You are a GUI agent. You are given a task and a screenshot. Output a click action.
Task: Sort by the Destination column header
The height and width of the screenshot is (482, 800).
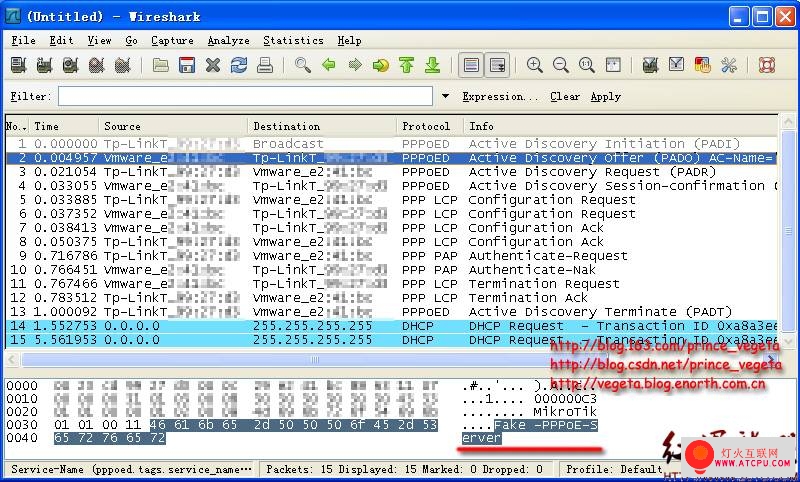tap(322, 126)
